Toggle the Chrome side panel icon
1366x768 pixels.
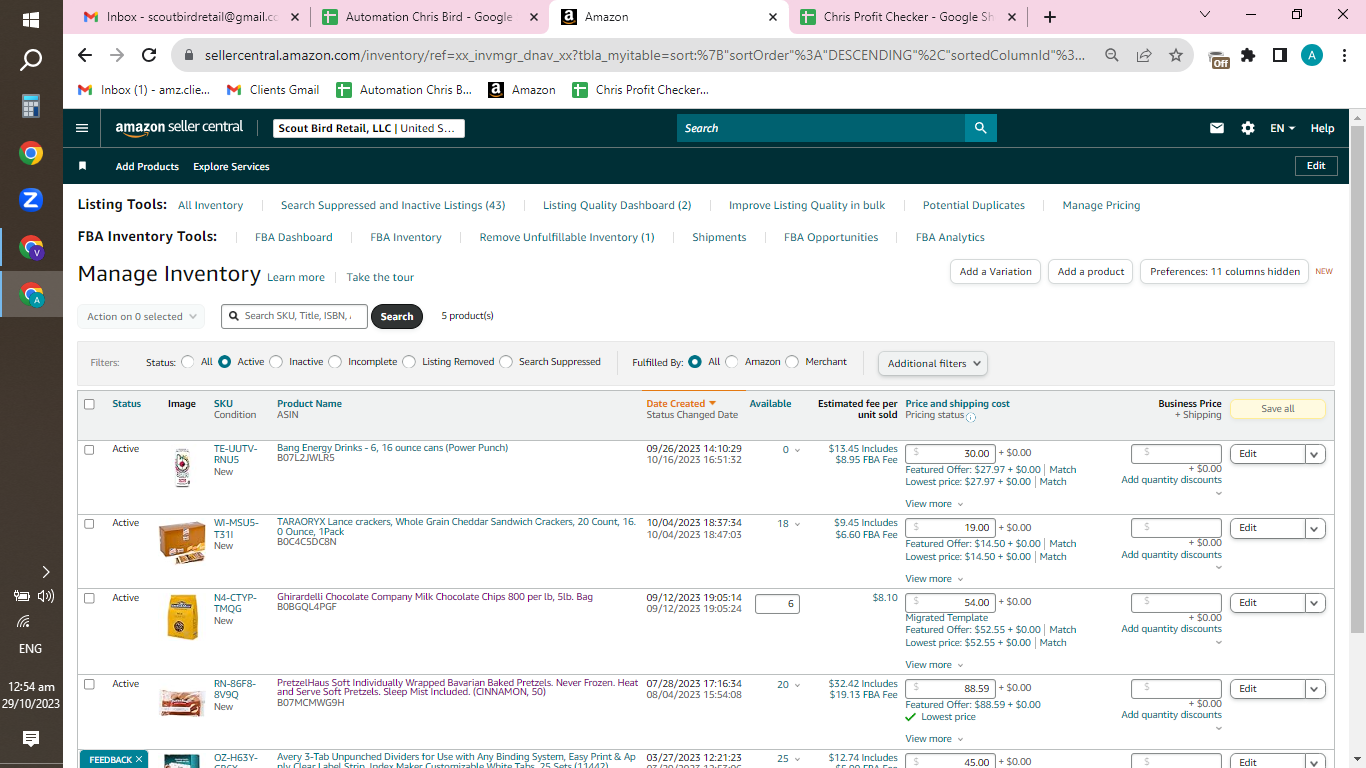[1279, 56]
